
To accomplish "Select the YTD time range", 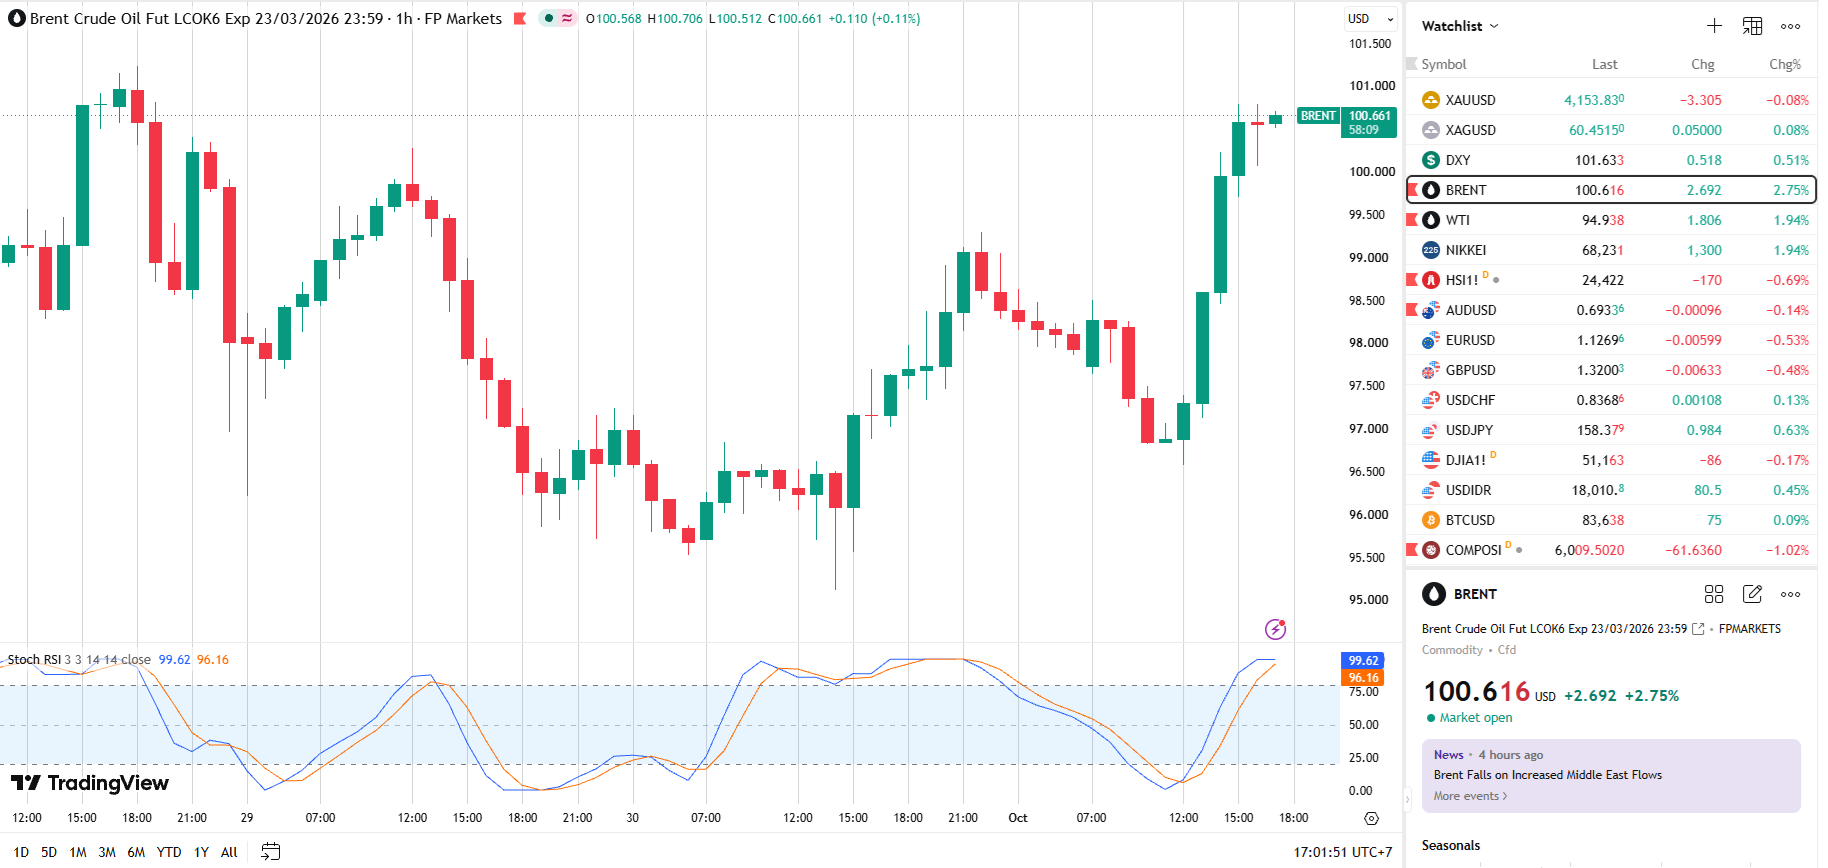I will pyautogui.click(x=169, y=852).
